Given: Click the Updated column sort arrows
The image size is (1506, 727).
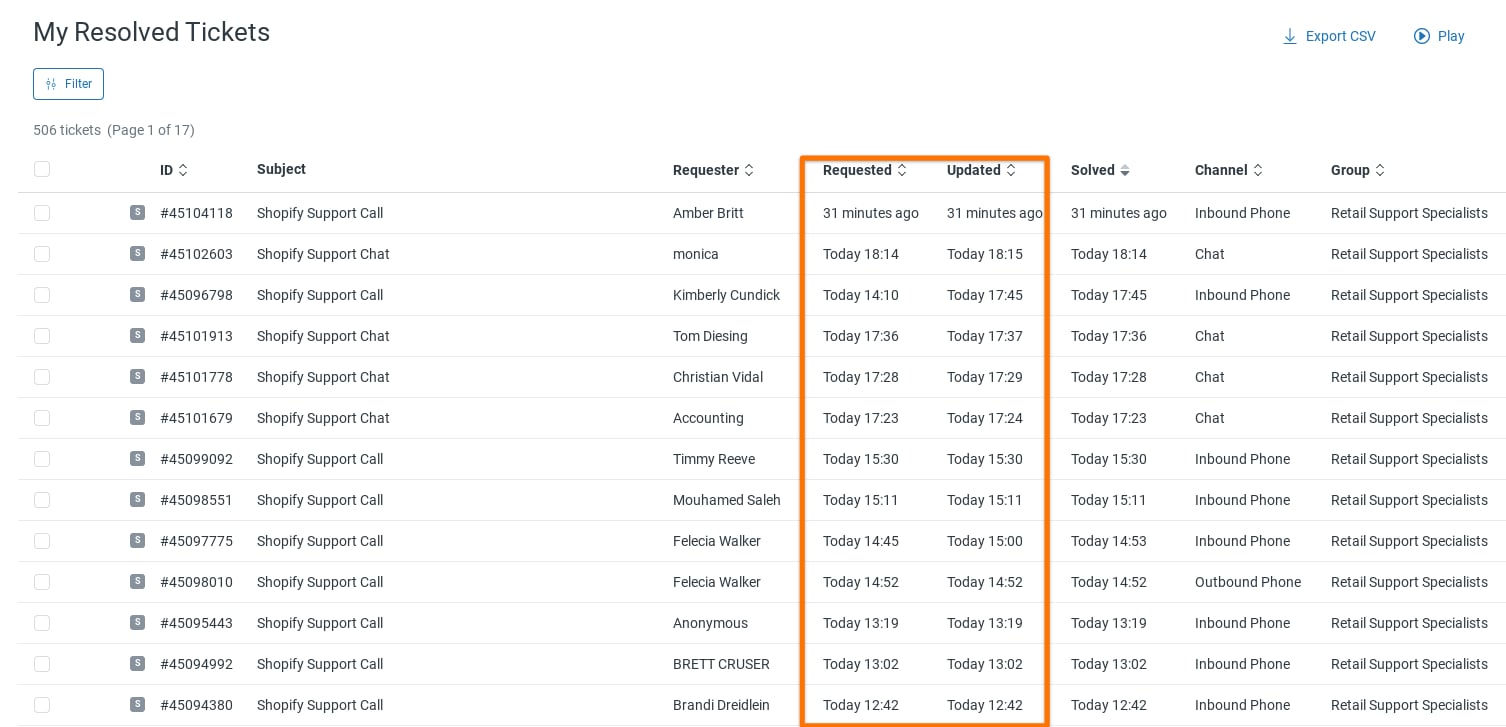Looking at the screenshot, I should point(1011,170).
